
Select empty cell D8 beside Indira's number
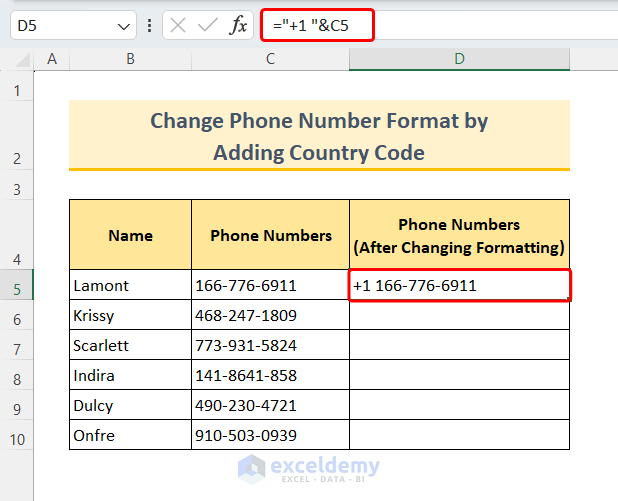[x=459, y=374]
